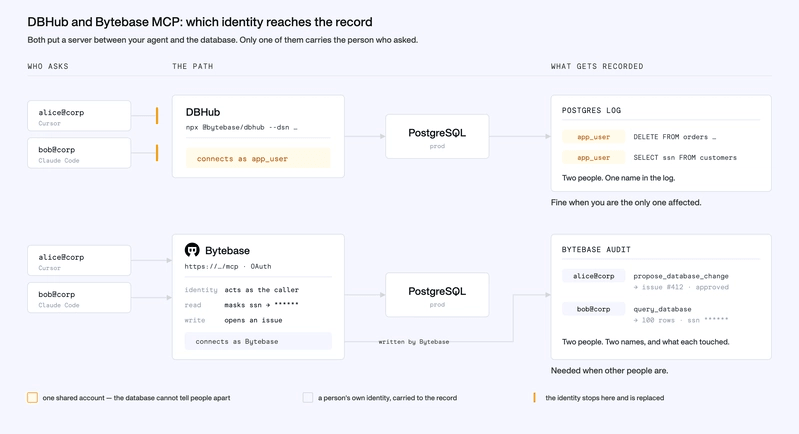Click the first app_user tag in Postgres log
Image resolution: width=799 pixels, height=434 pixels.
593,137
